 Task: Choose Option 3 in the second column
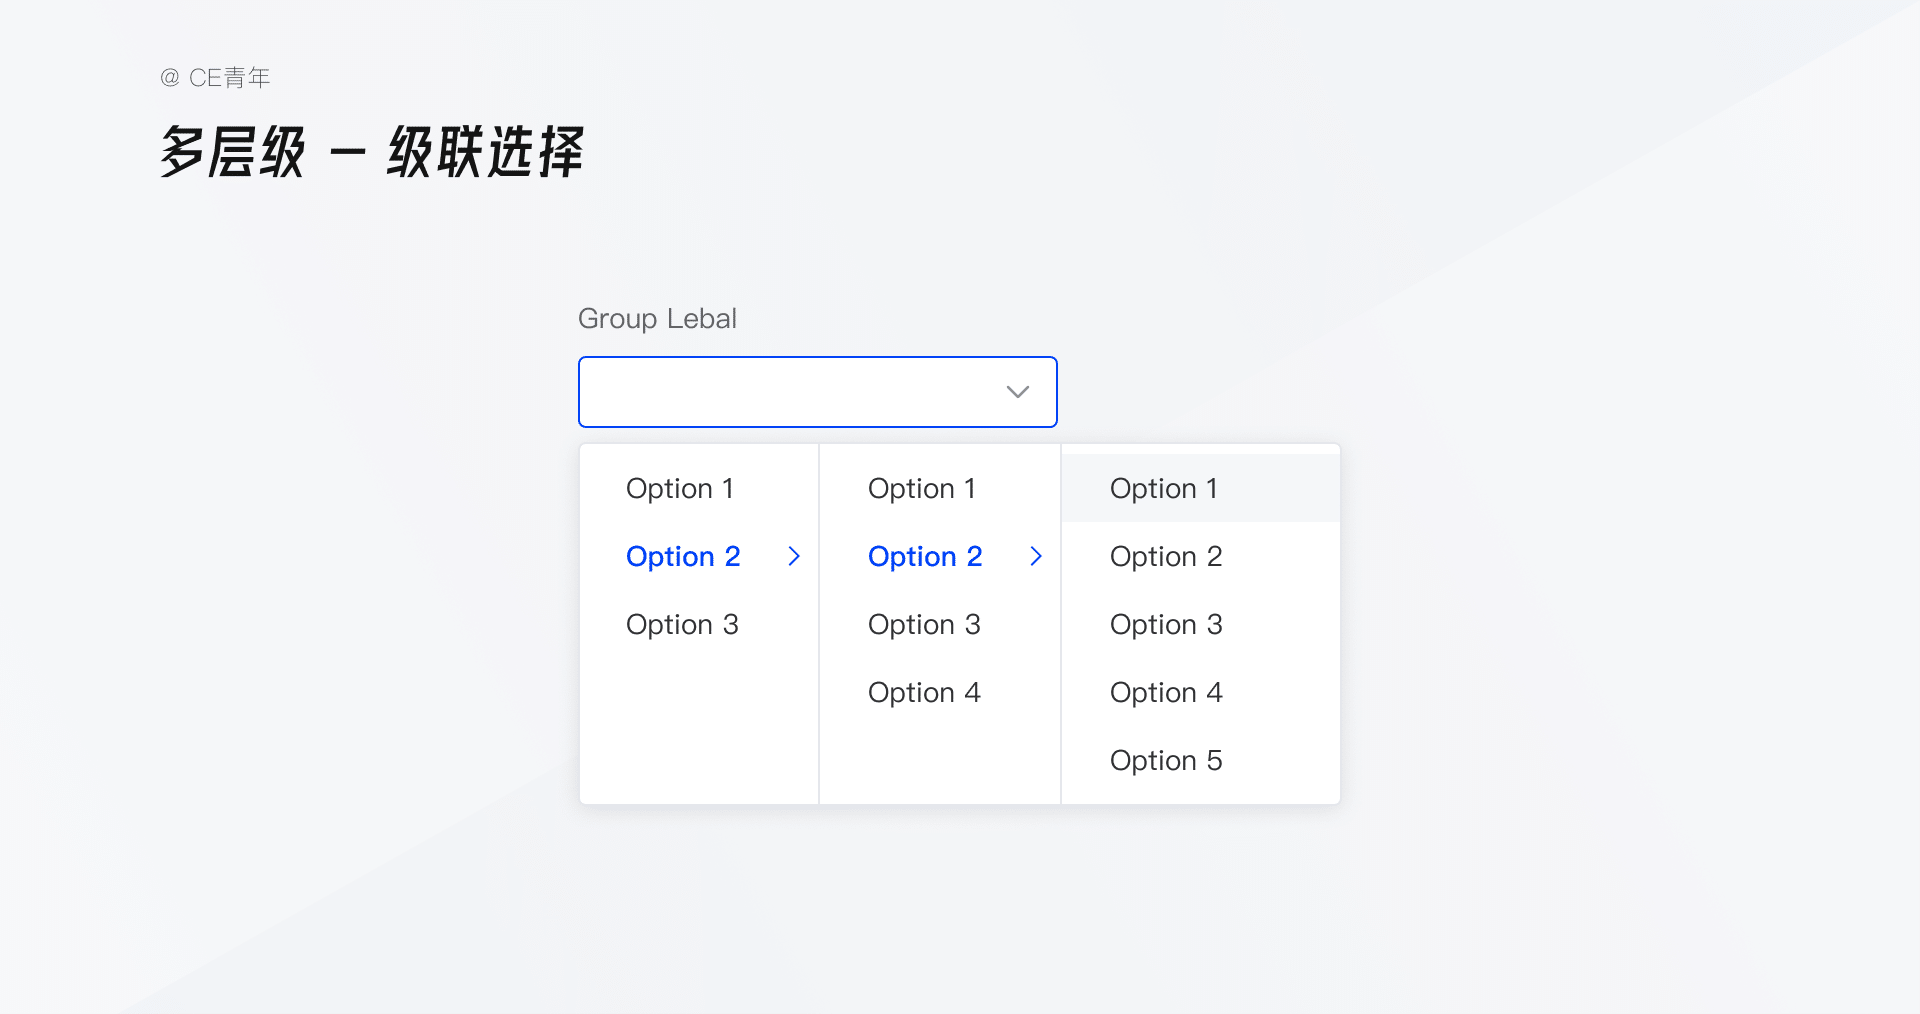(924, 624)
